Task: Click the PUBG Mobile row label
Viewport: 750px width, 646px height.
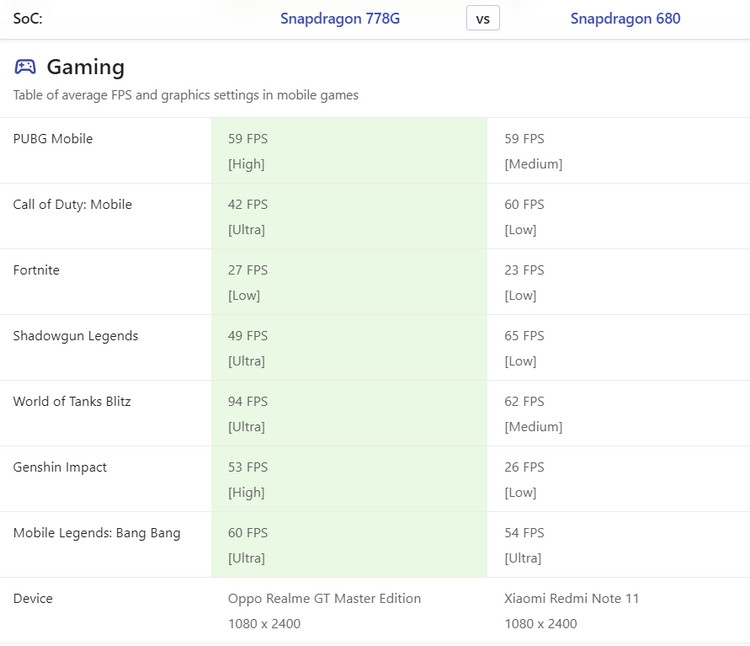Action: coord(53,139)
